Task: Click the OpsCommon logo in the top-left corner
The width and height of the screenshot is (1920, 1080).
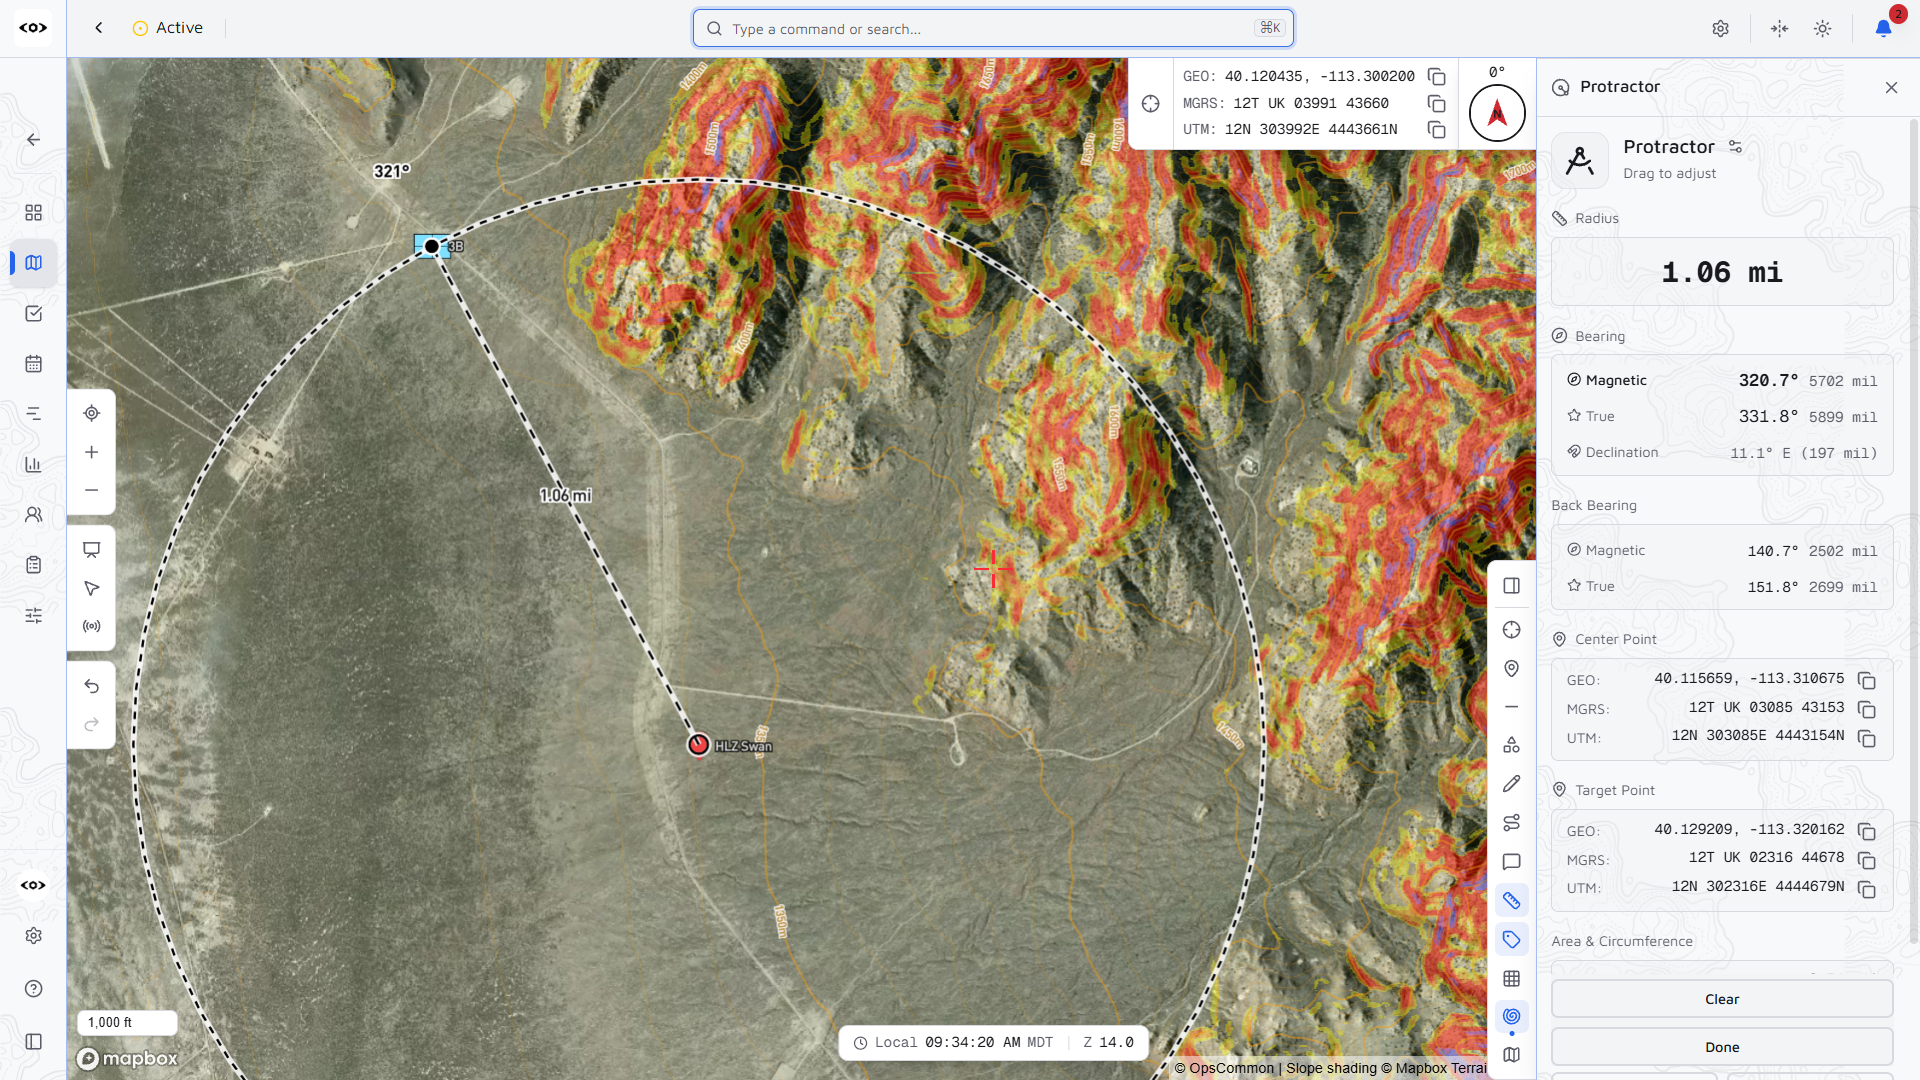Action: 33,28
